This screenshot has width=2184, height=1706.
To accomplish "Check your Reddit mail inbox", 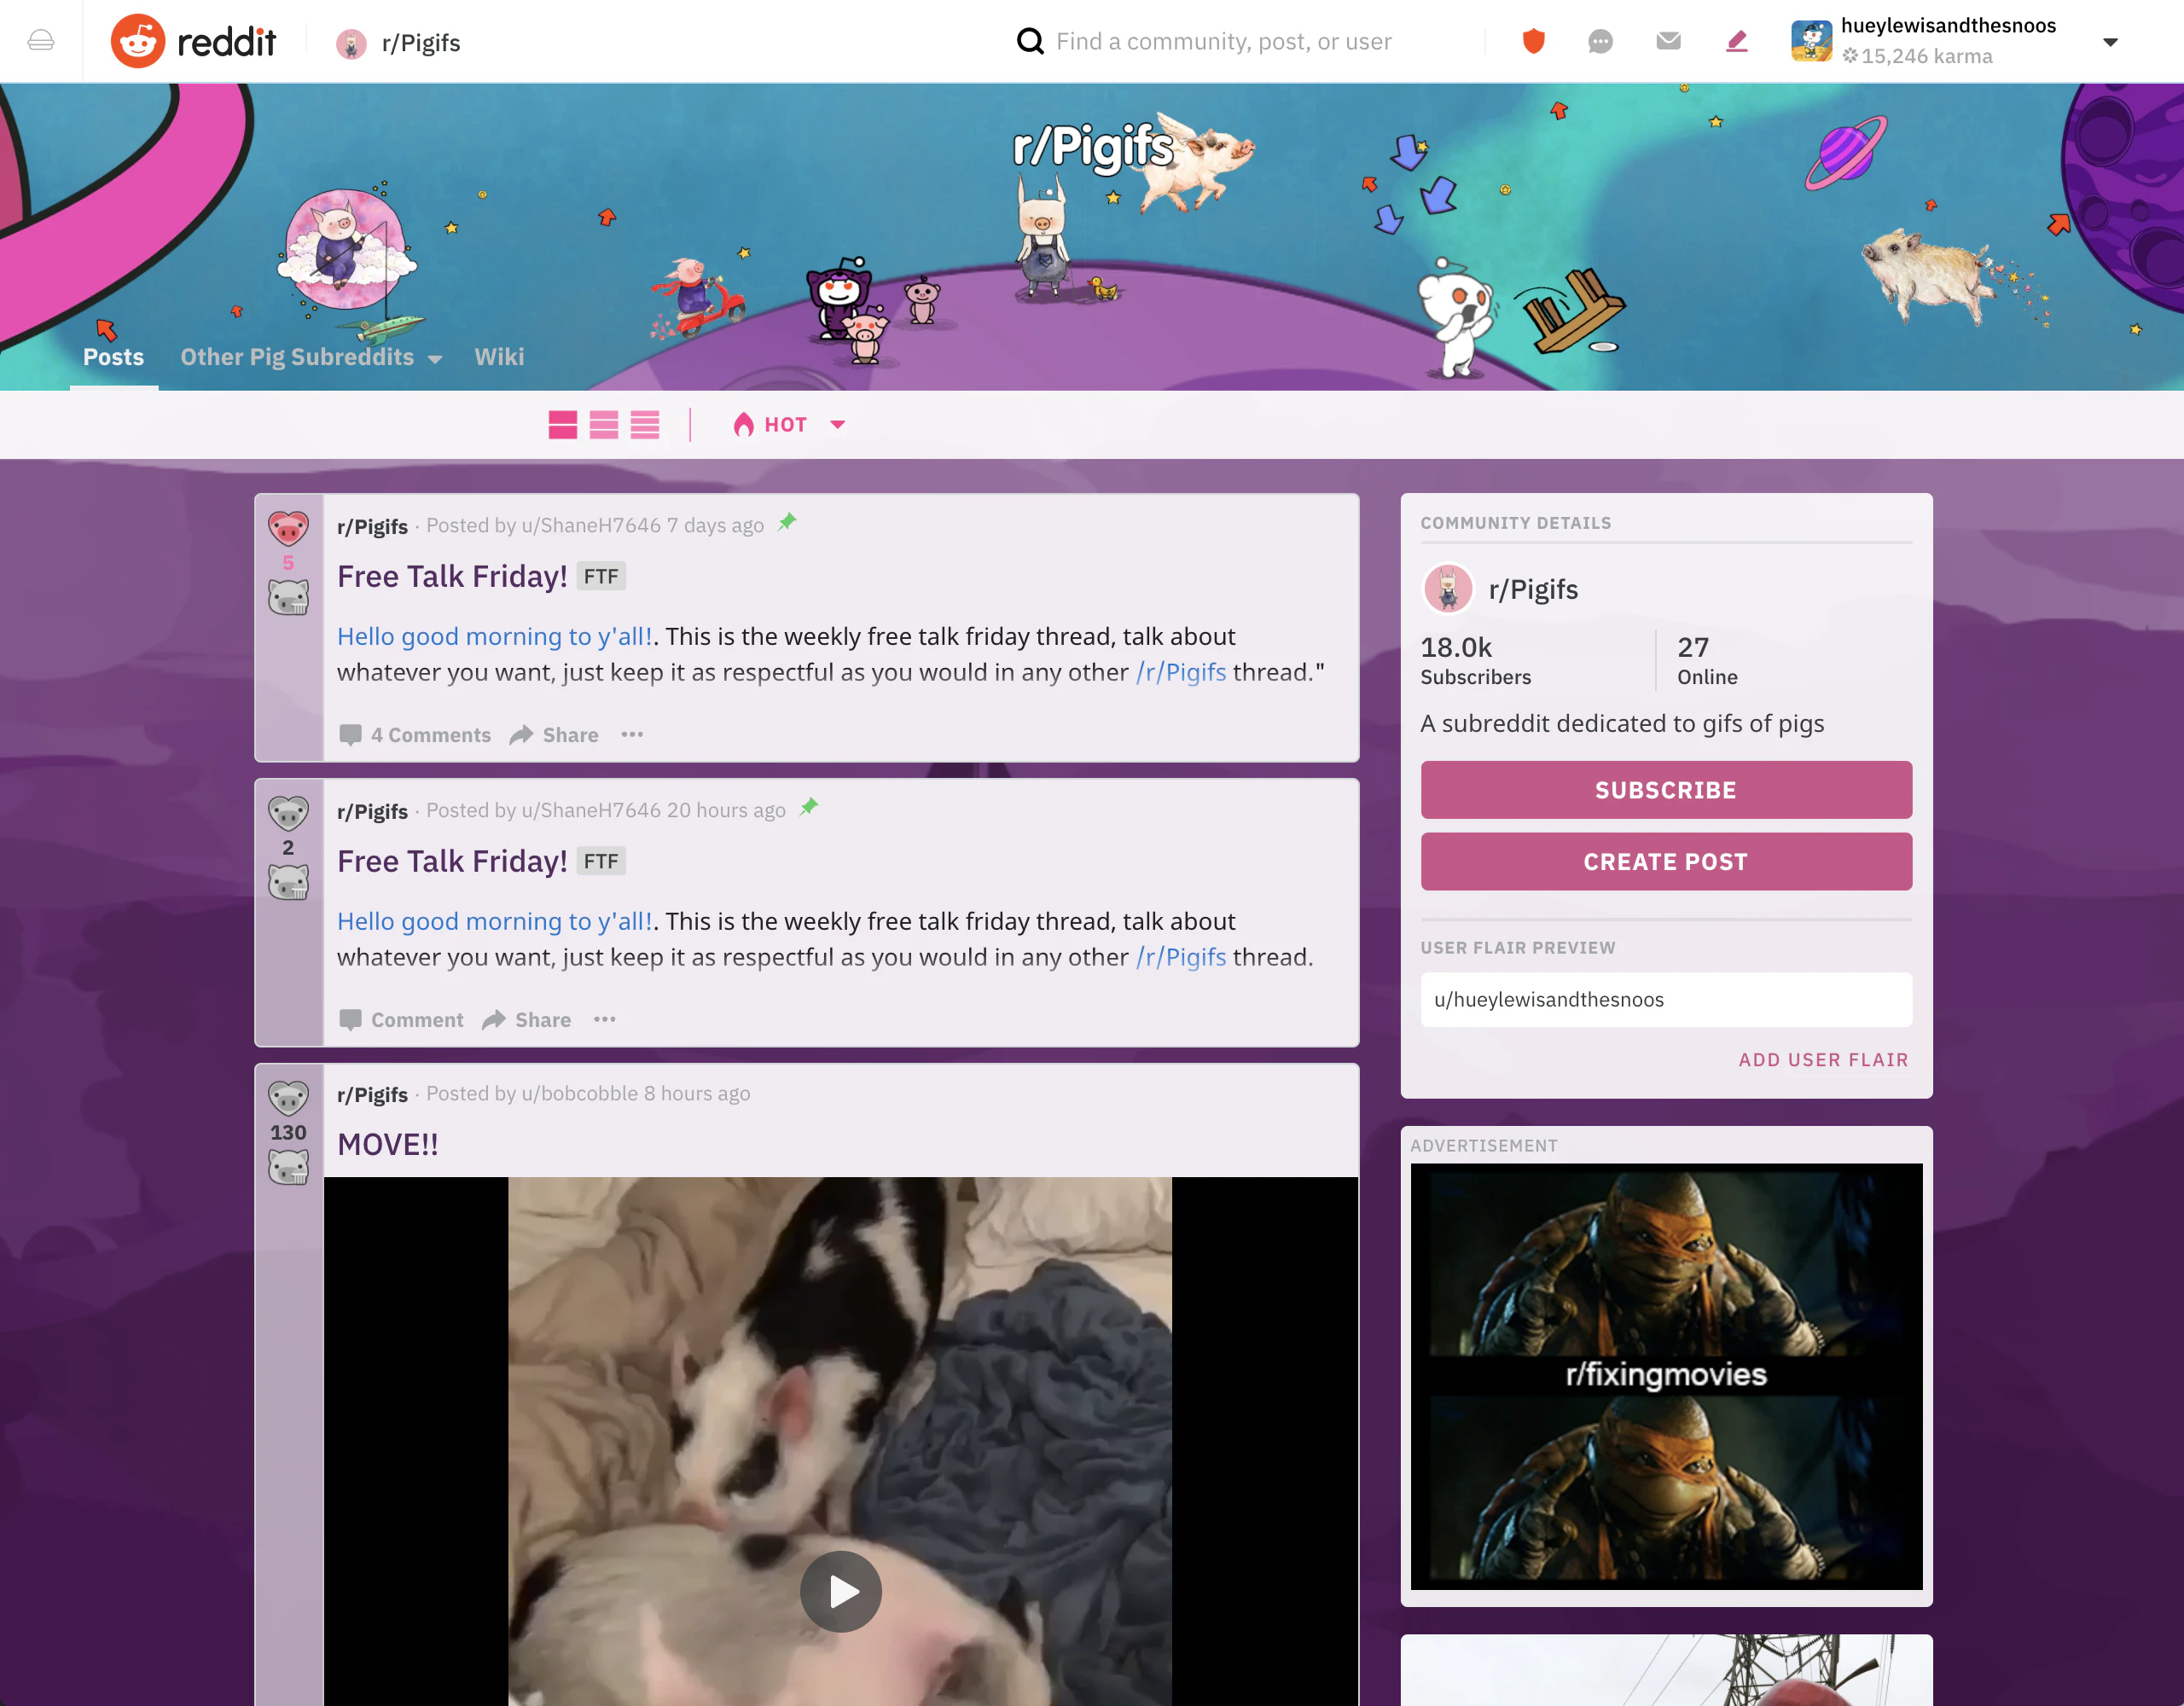I will coord(1668,41).
